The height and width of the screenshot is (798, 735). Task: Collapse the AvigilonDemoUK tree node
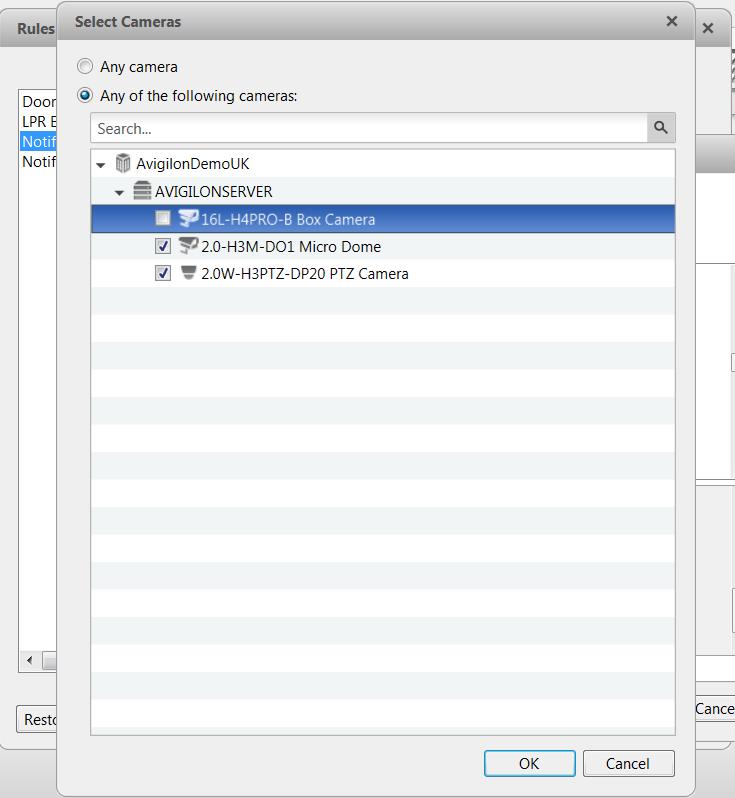pos(101,165)
